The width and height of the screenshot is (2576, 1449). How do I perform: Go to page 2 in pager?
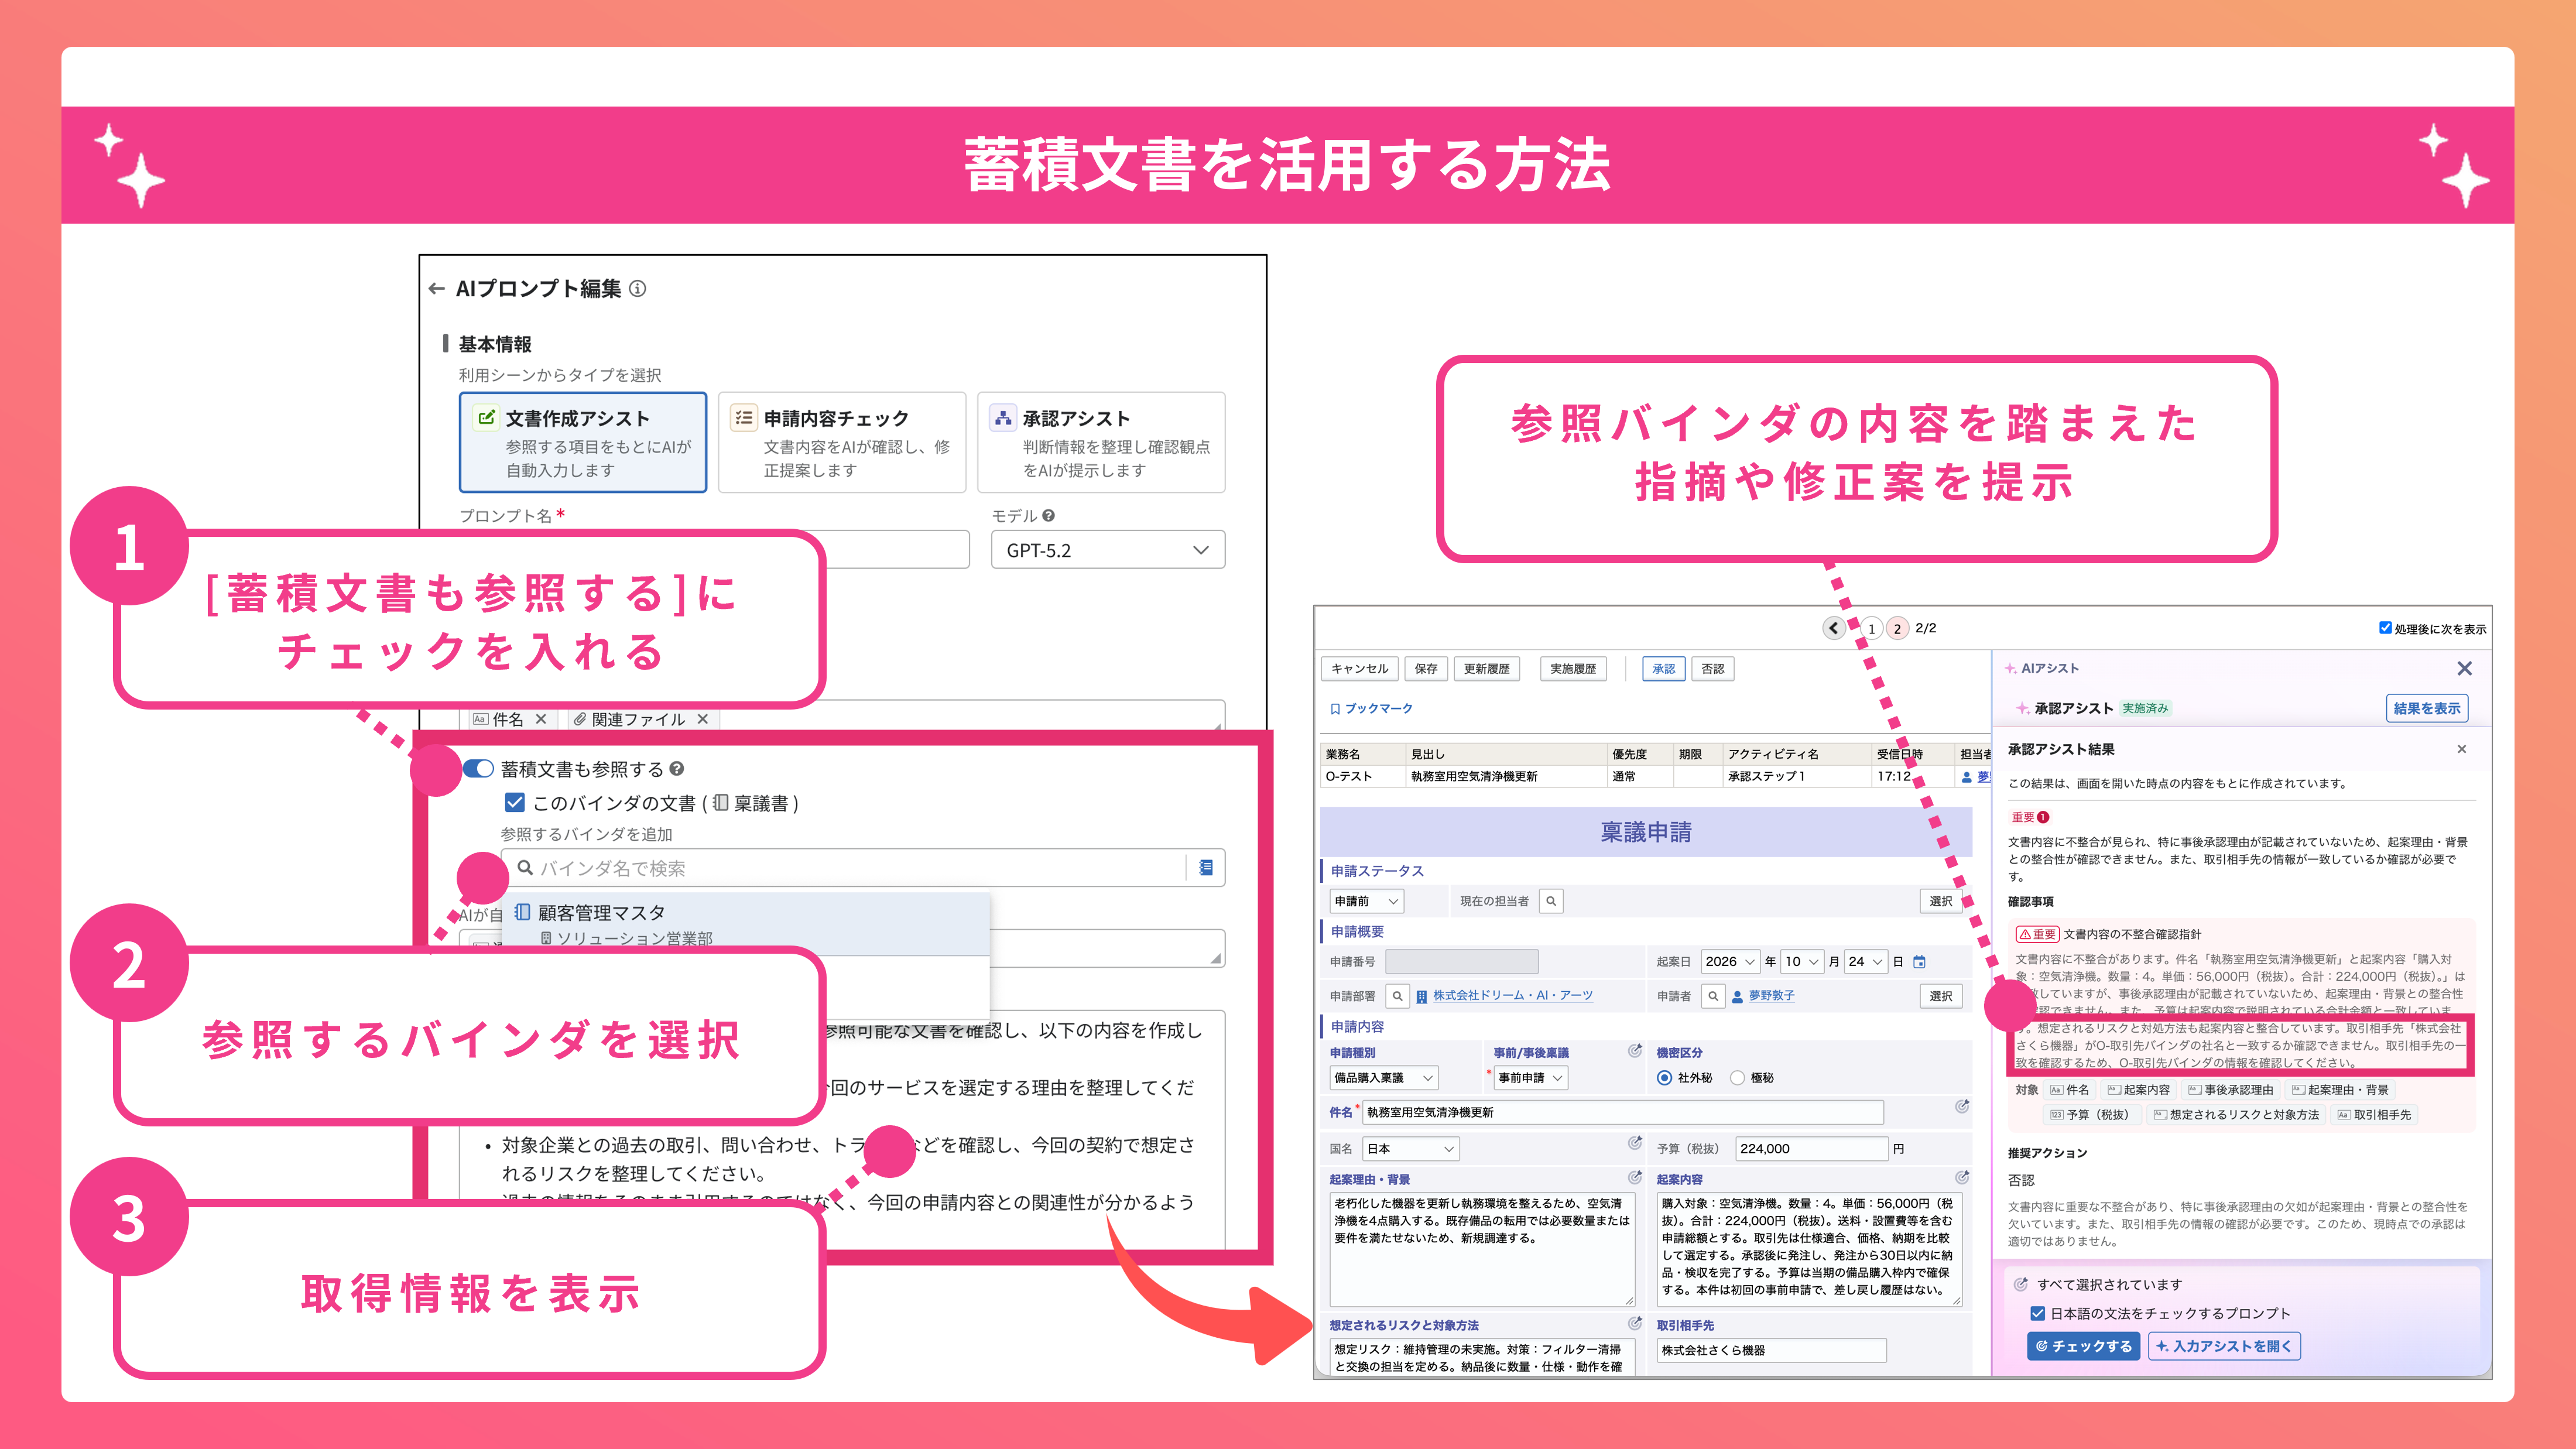coord(1897,628)
